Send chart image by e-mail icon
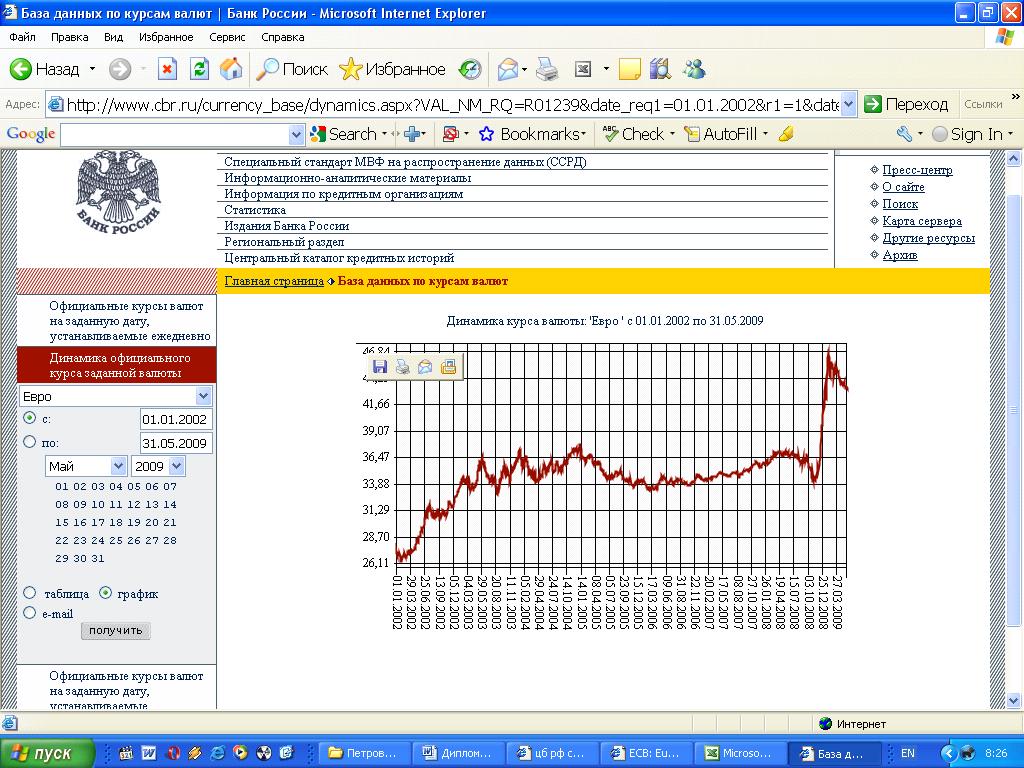Viewport: 1024px width, 768px height. pyautogui.click(x=425, y=367)
